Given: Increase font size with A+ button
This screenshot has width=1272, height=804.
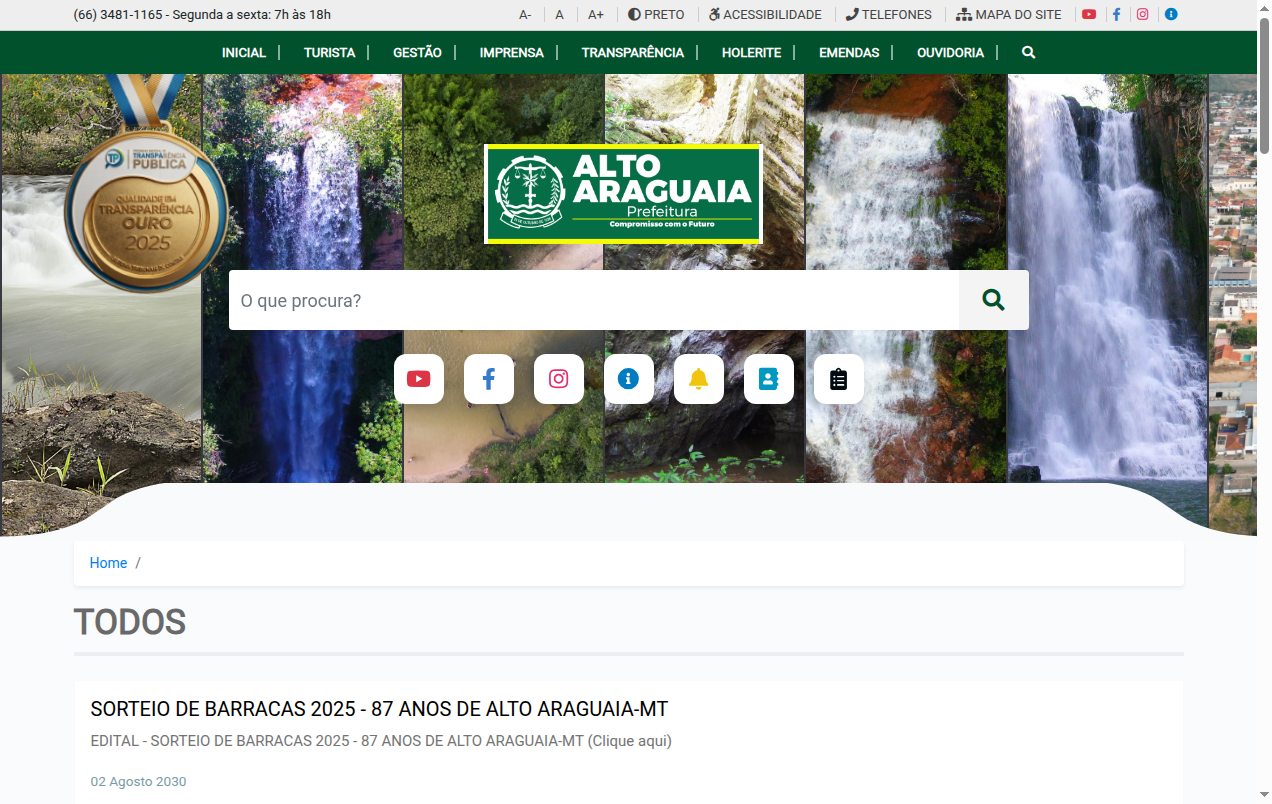Looking at the screenshot, I should 596,15.
